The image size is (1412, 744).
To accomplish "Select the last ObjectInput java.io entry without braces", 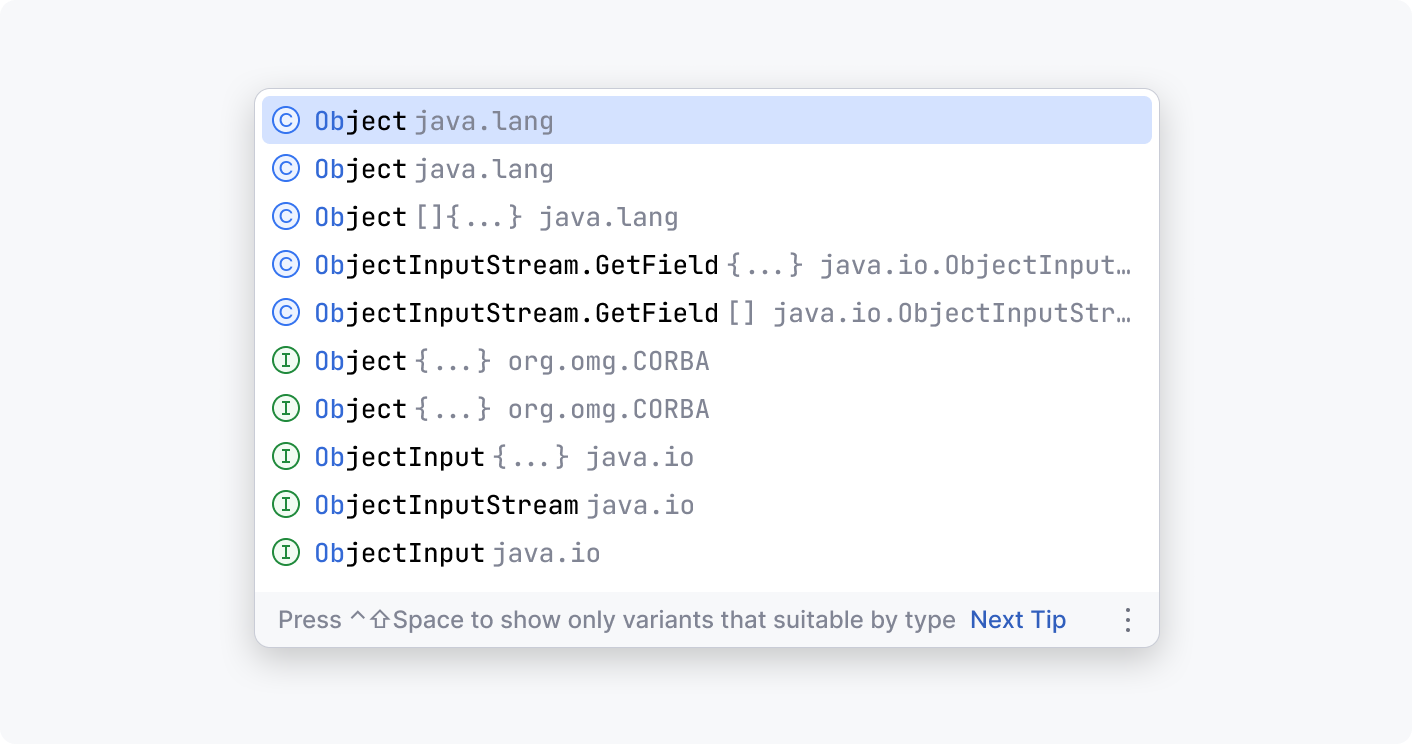I will click(457, 553).
